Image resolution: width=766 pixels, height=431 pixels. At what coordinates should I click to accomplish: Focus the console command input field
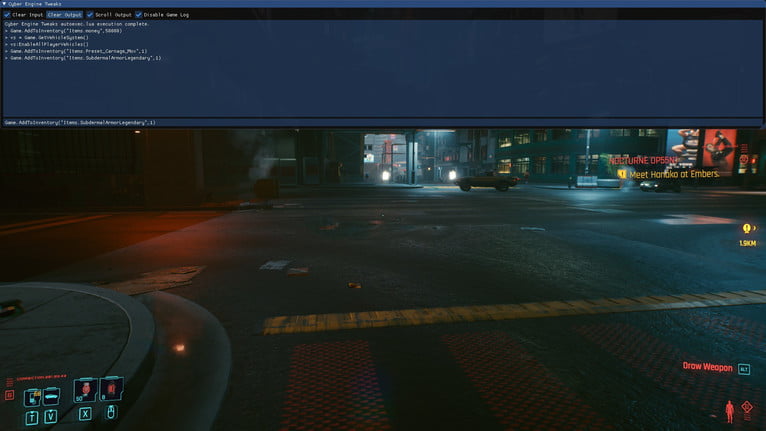point(383,123)
